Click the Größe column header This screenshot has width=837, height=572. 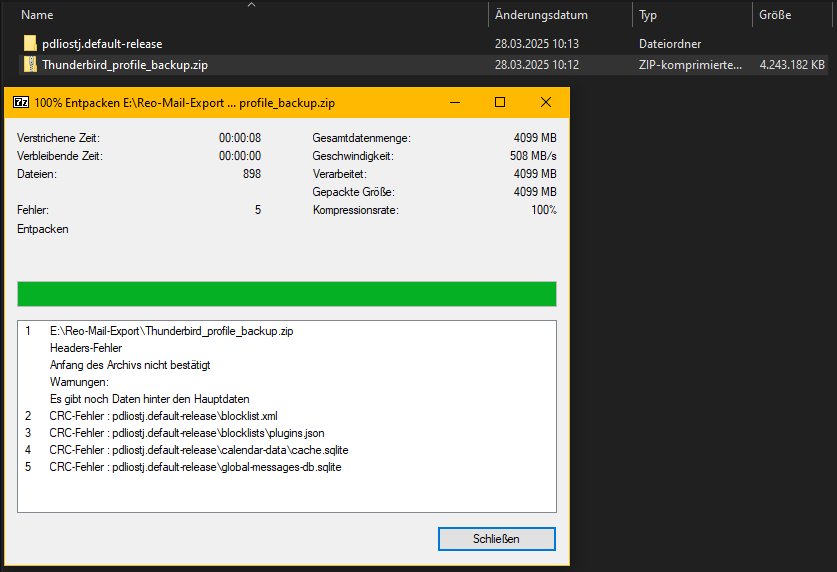coord(775,16)
